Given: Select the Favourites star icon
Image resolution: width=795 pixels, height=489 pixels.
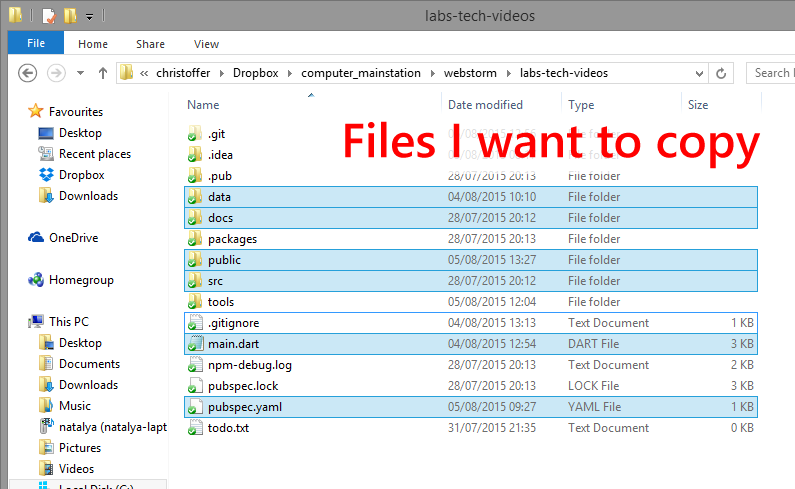Looking at the screenshot, I should (x=35, y=111).
